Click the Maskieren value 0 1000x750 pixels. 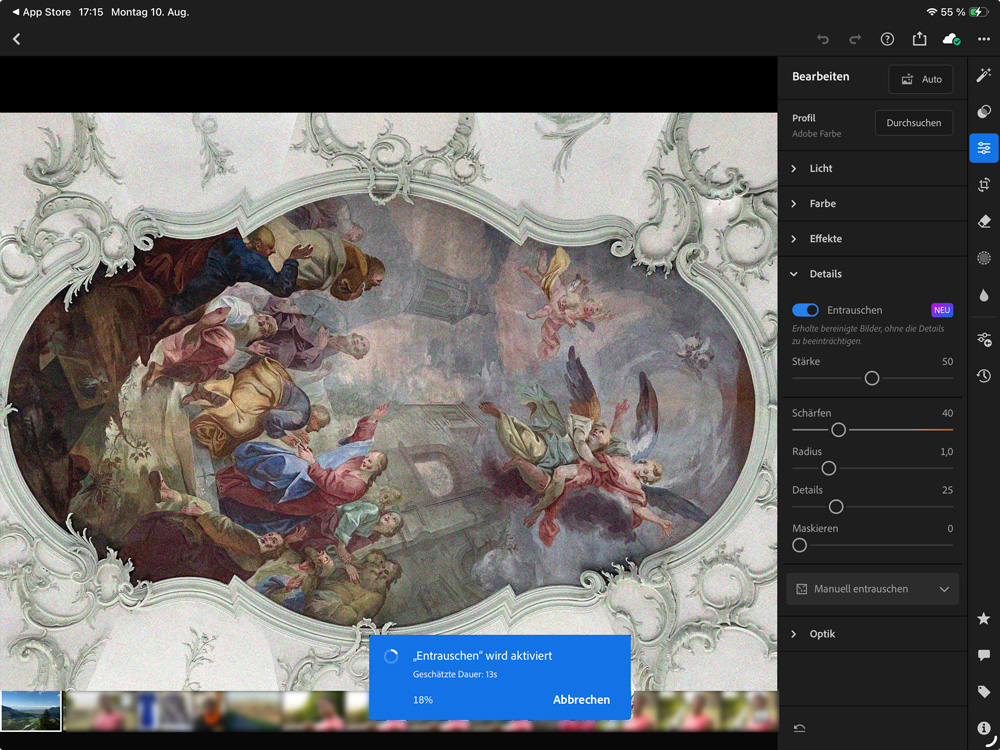coord(950,528)
